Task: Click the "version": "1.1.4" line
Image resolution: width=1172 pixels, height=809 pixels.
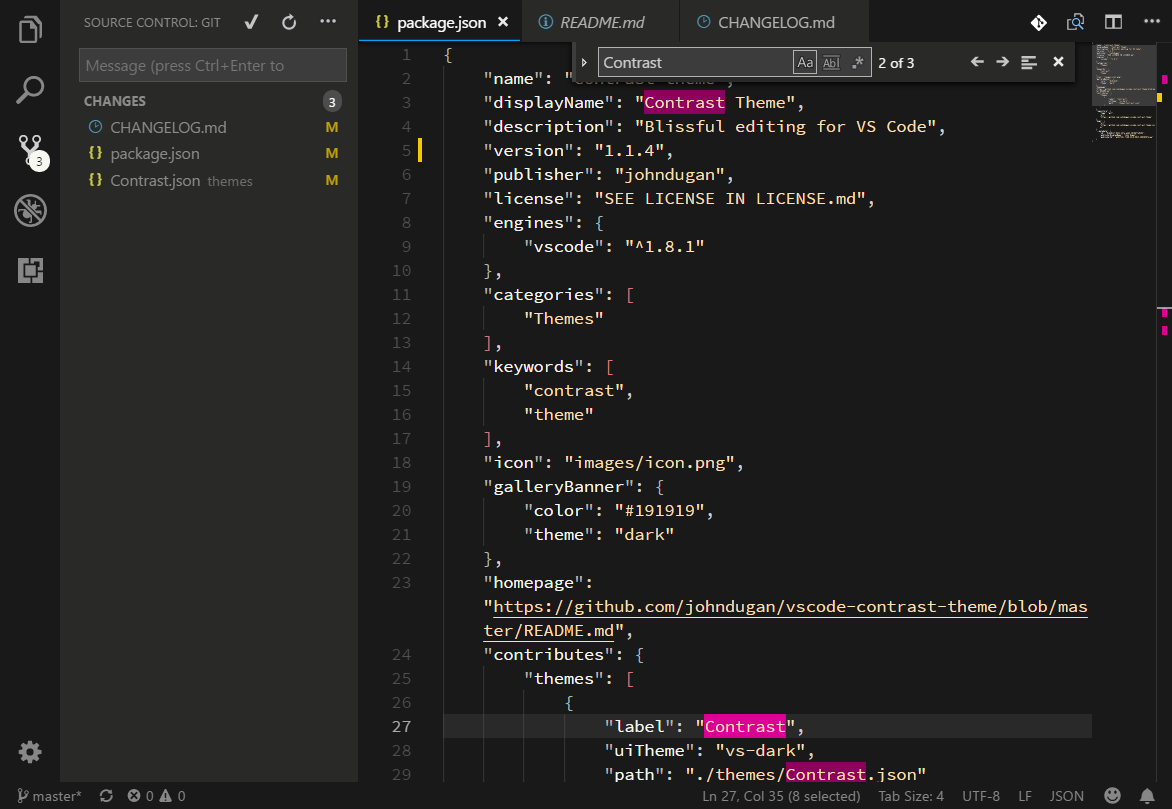Action: [x=578, y=150]
